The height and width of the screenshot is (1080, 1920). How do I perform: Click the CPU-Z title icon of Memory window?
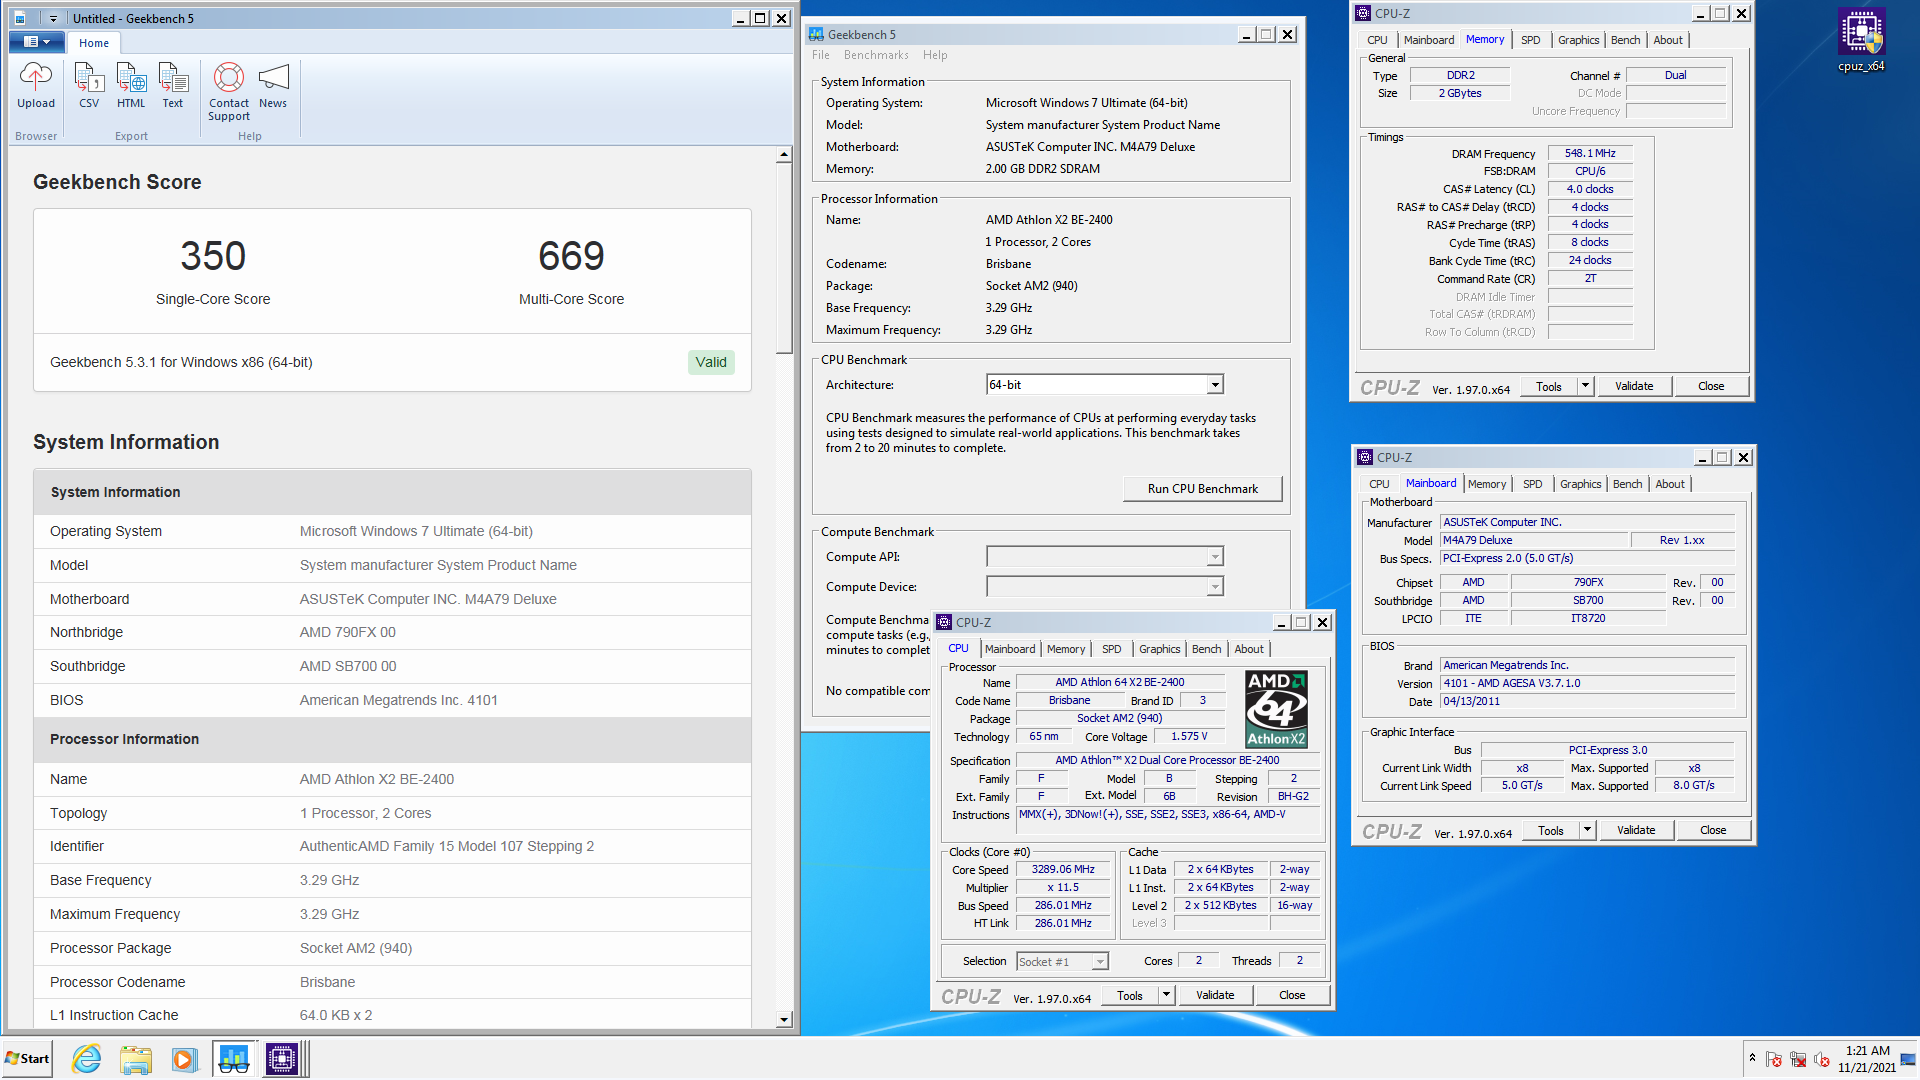pyautogui.click(x=1363, y=14)
